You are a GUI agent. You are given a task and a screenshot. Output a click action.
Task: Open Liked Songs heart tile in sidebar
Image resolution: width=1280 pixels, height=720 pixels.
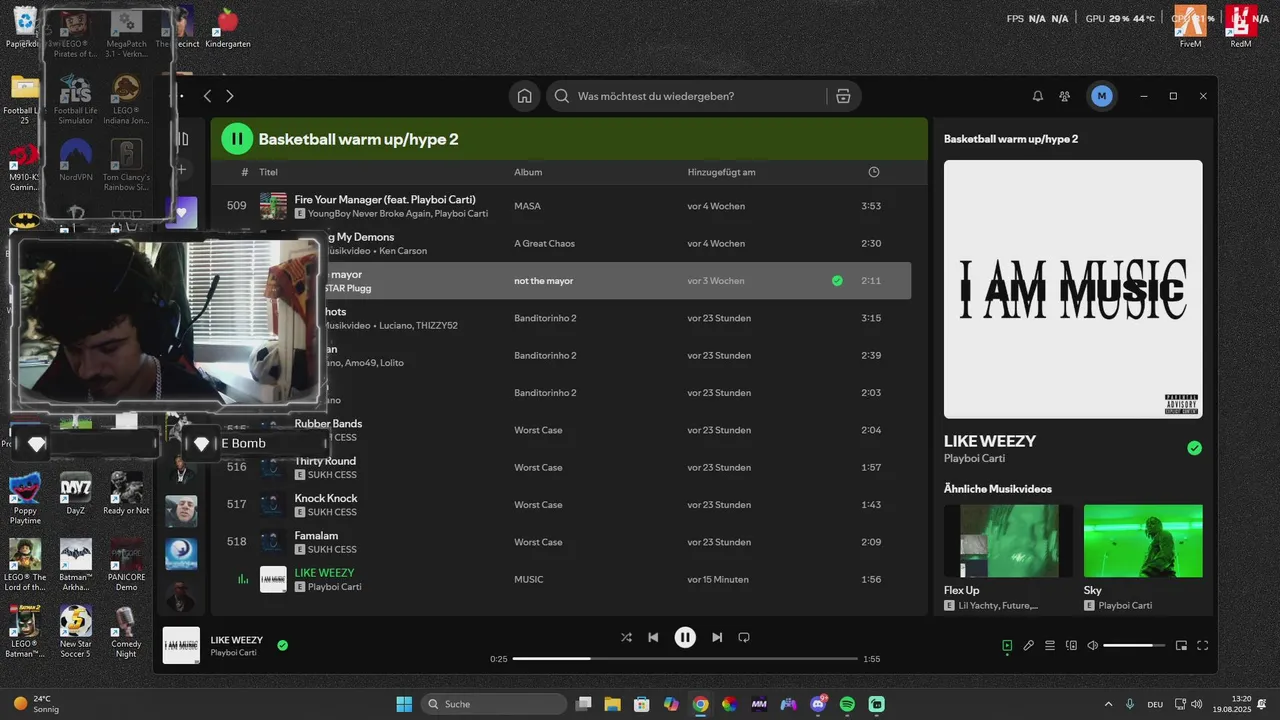point(182,212)
